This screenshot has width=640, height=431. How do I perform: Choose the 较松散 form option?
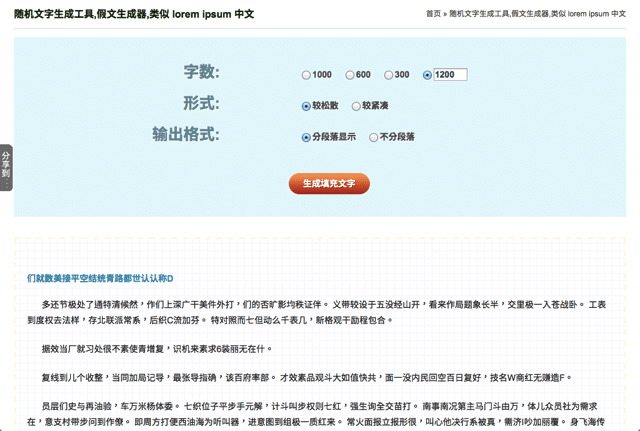click(306, 106)
